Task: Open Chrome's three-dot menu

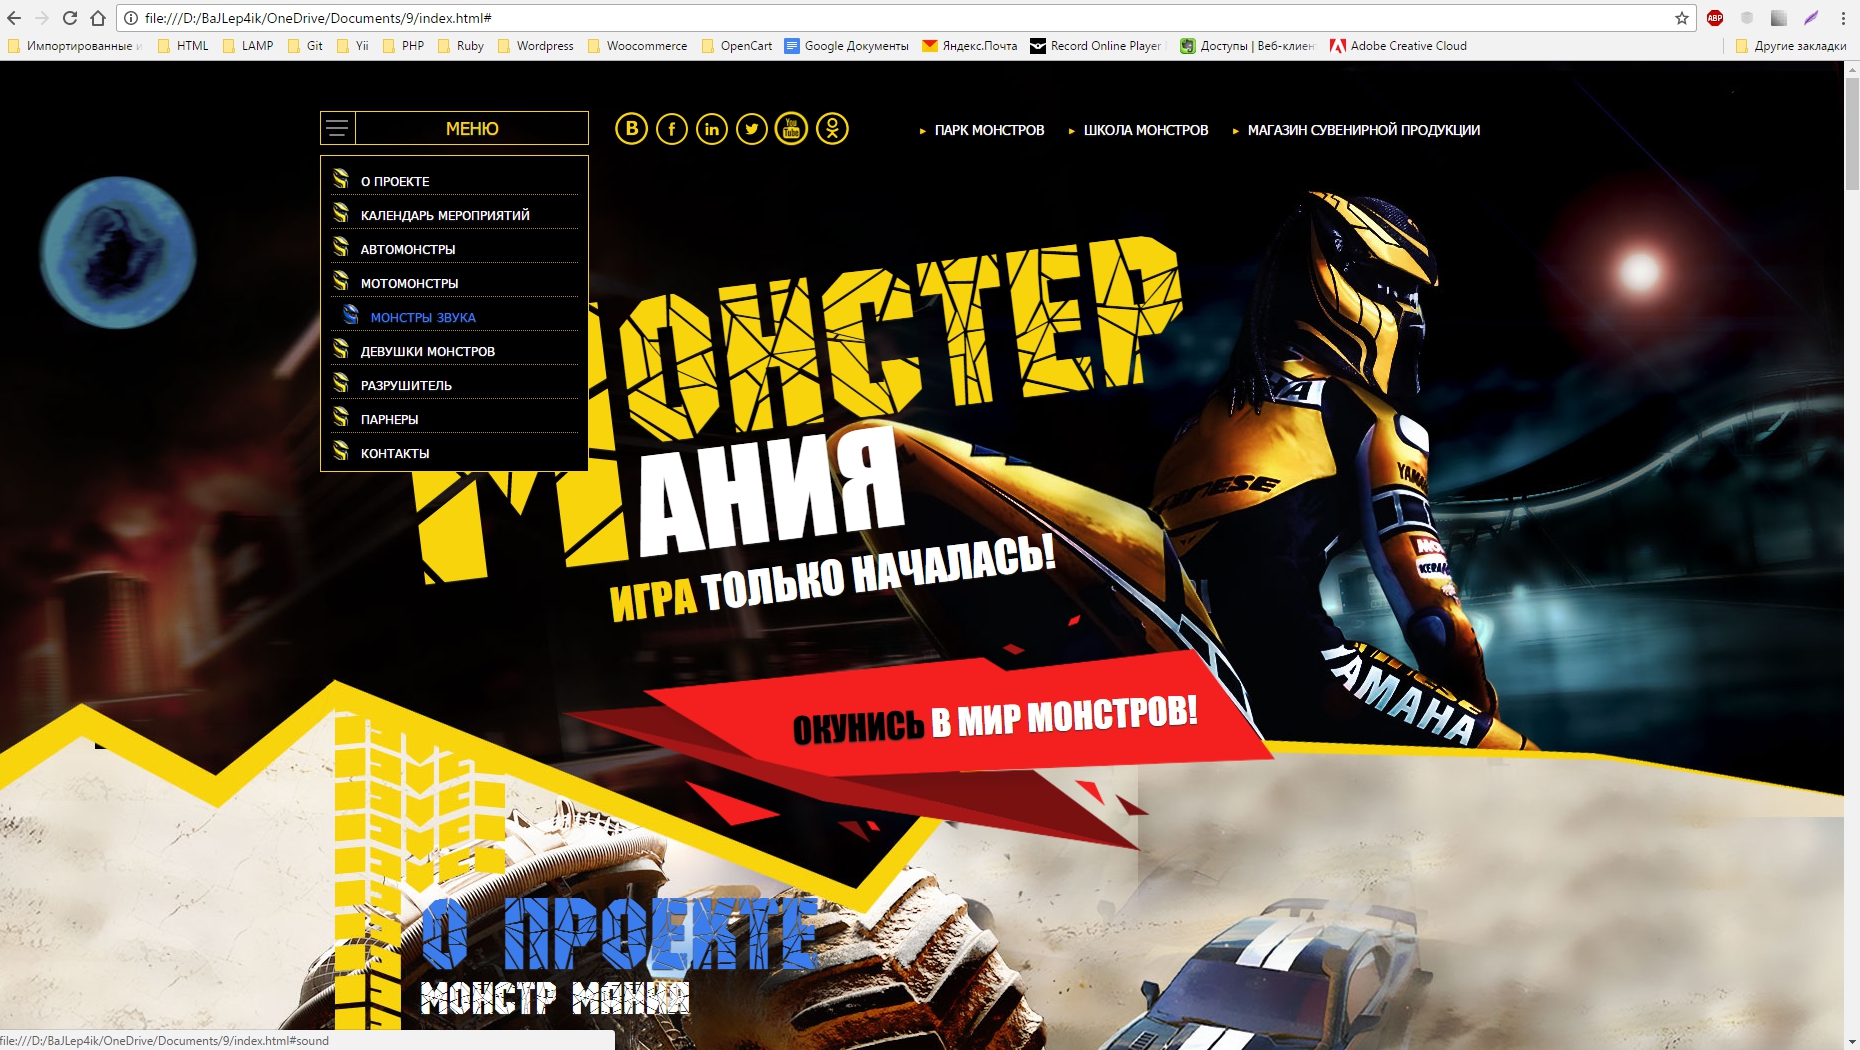Action: (1843, 18)
